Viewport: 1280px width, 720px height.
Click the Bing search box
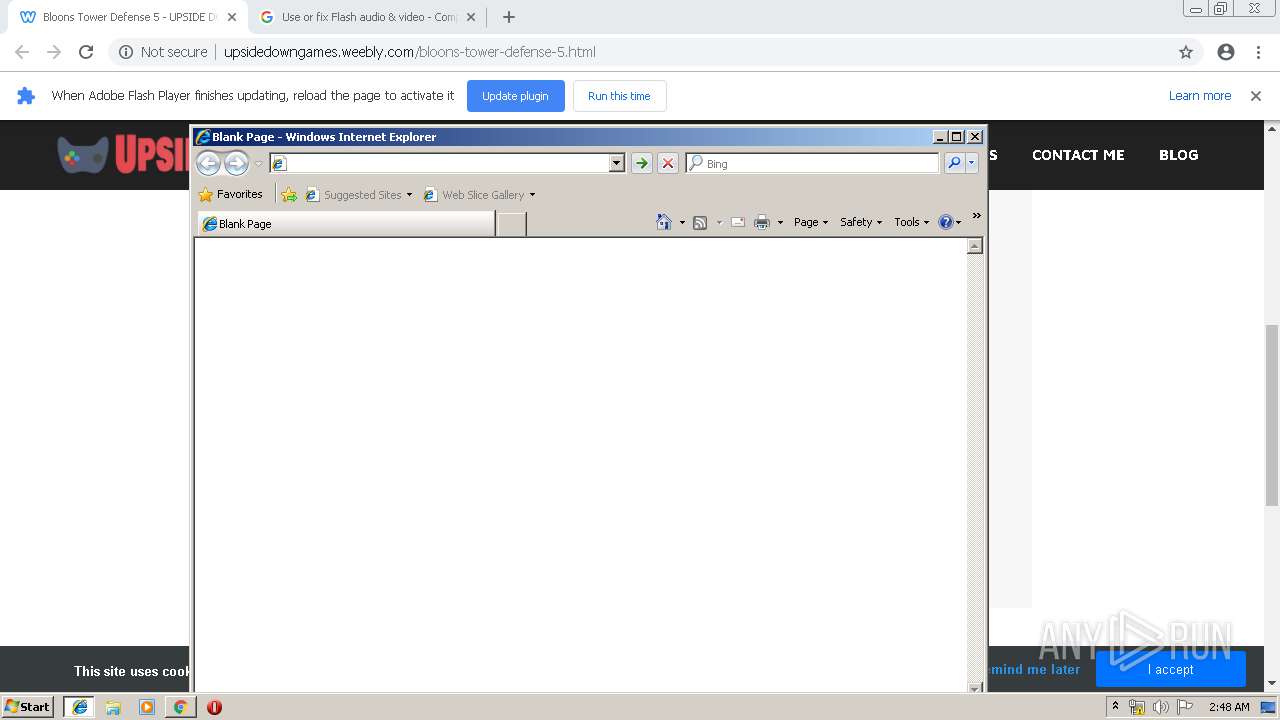click(x=812, y=163)
